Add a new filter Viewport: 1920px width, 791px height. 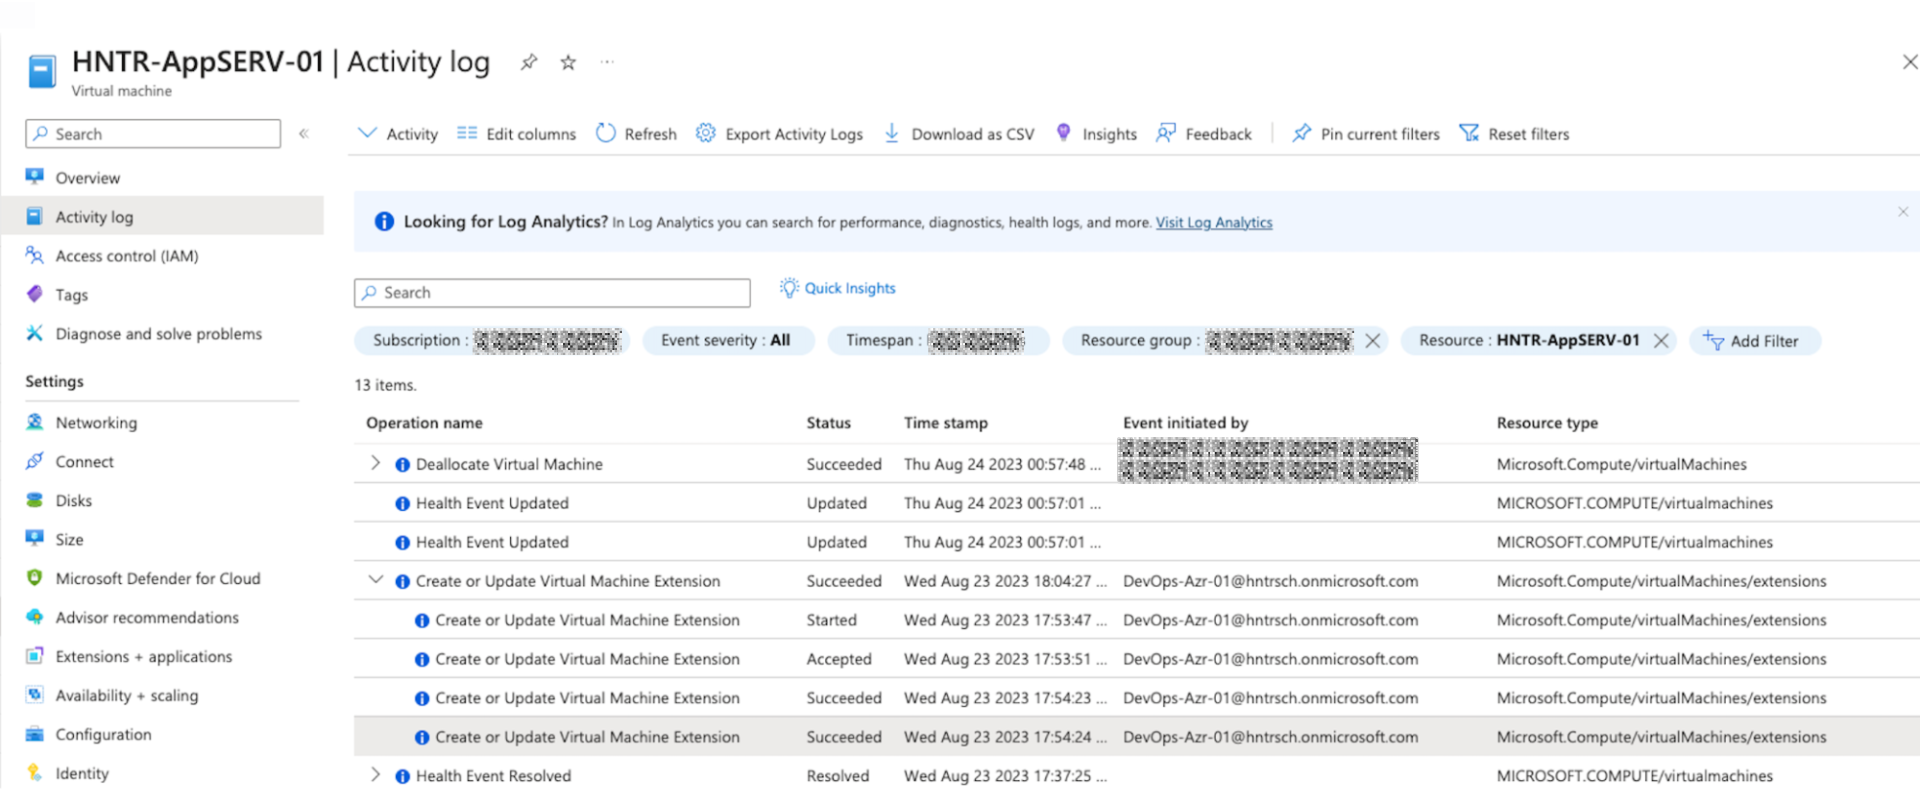click(1754, 341)
